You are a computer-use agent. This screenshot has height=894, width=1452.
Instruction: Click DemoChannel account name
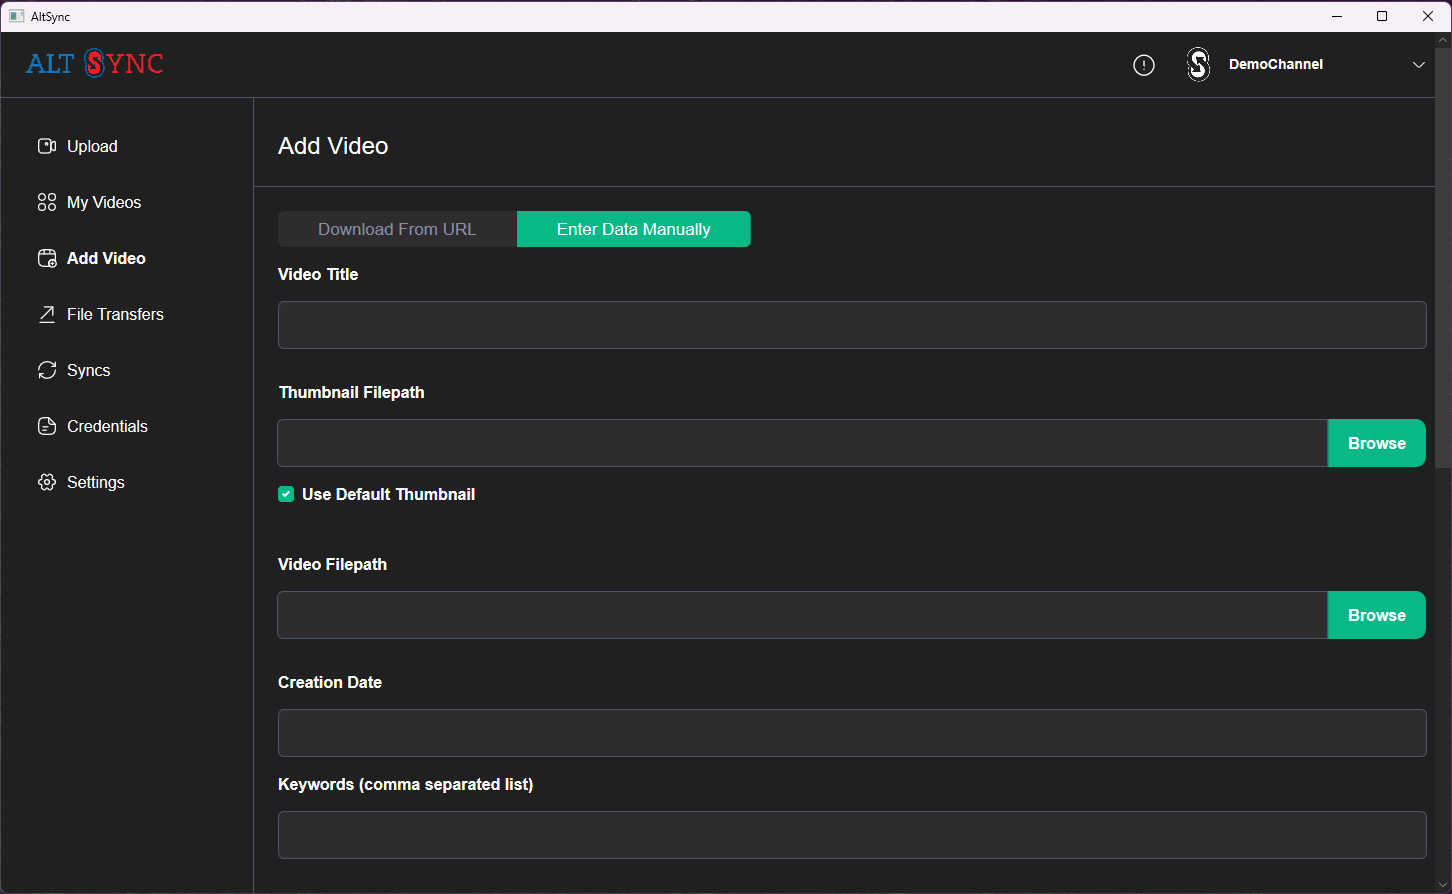pos(1276,64)
